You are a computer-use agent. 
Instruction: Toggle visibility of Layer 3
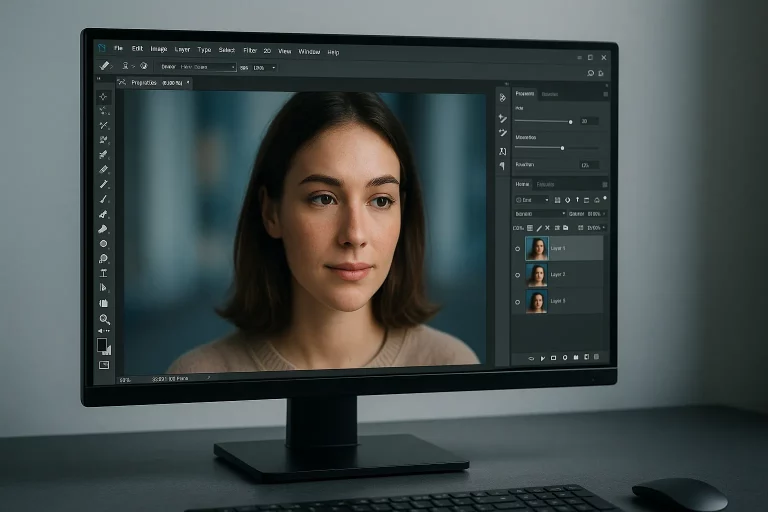[518, 301]
